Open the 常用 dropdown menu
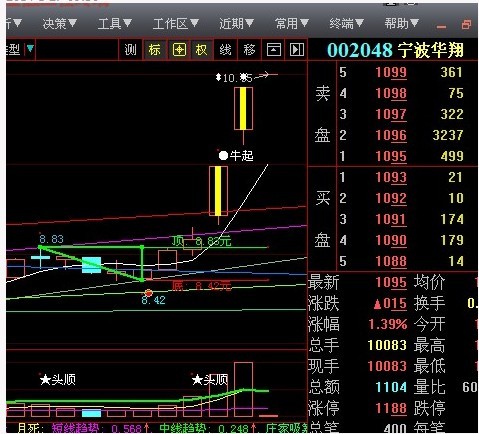 292,24
